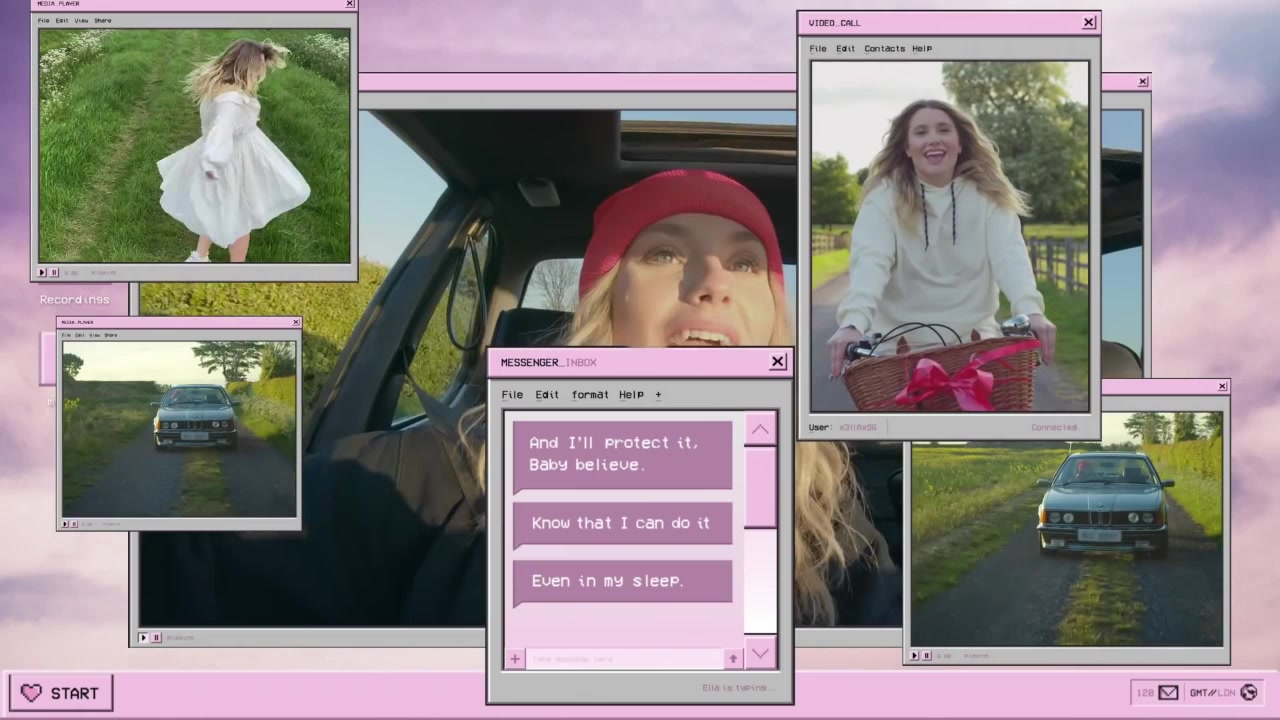Close the car video window below Video Call
Screen dimensions: 1280x720
(1222, 386)
